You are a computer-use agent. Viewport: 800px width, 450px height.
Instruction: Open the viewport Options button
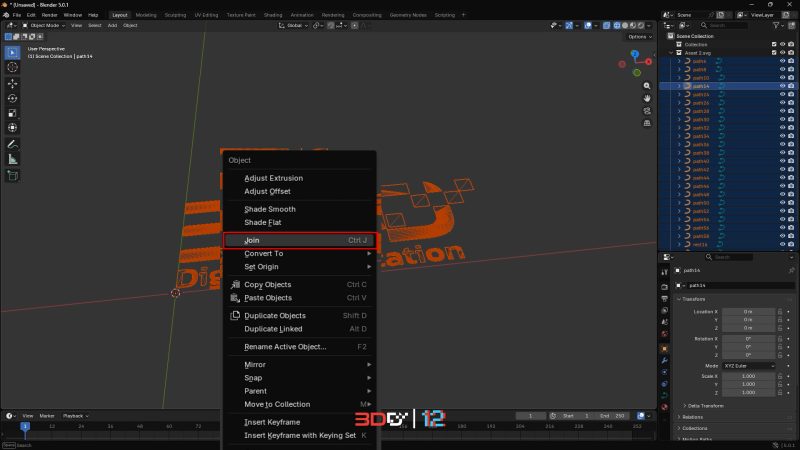coord(639,37)
